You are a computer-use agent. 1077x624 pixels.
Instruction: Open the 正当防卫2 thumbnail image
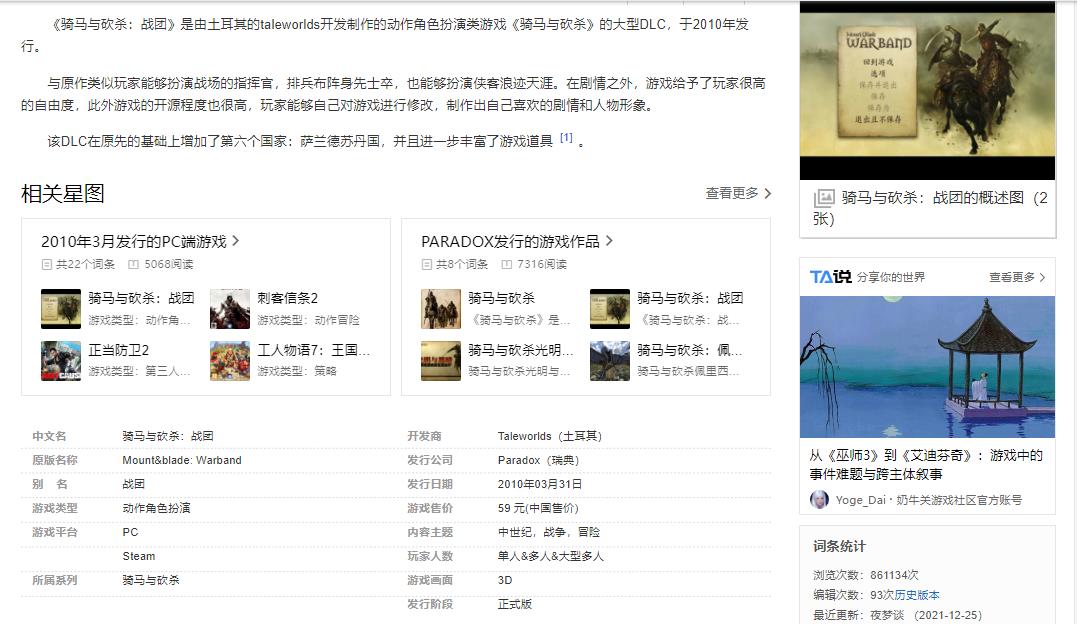pos(61,361)
